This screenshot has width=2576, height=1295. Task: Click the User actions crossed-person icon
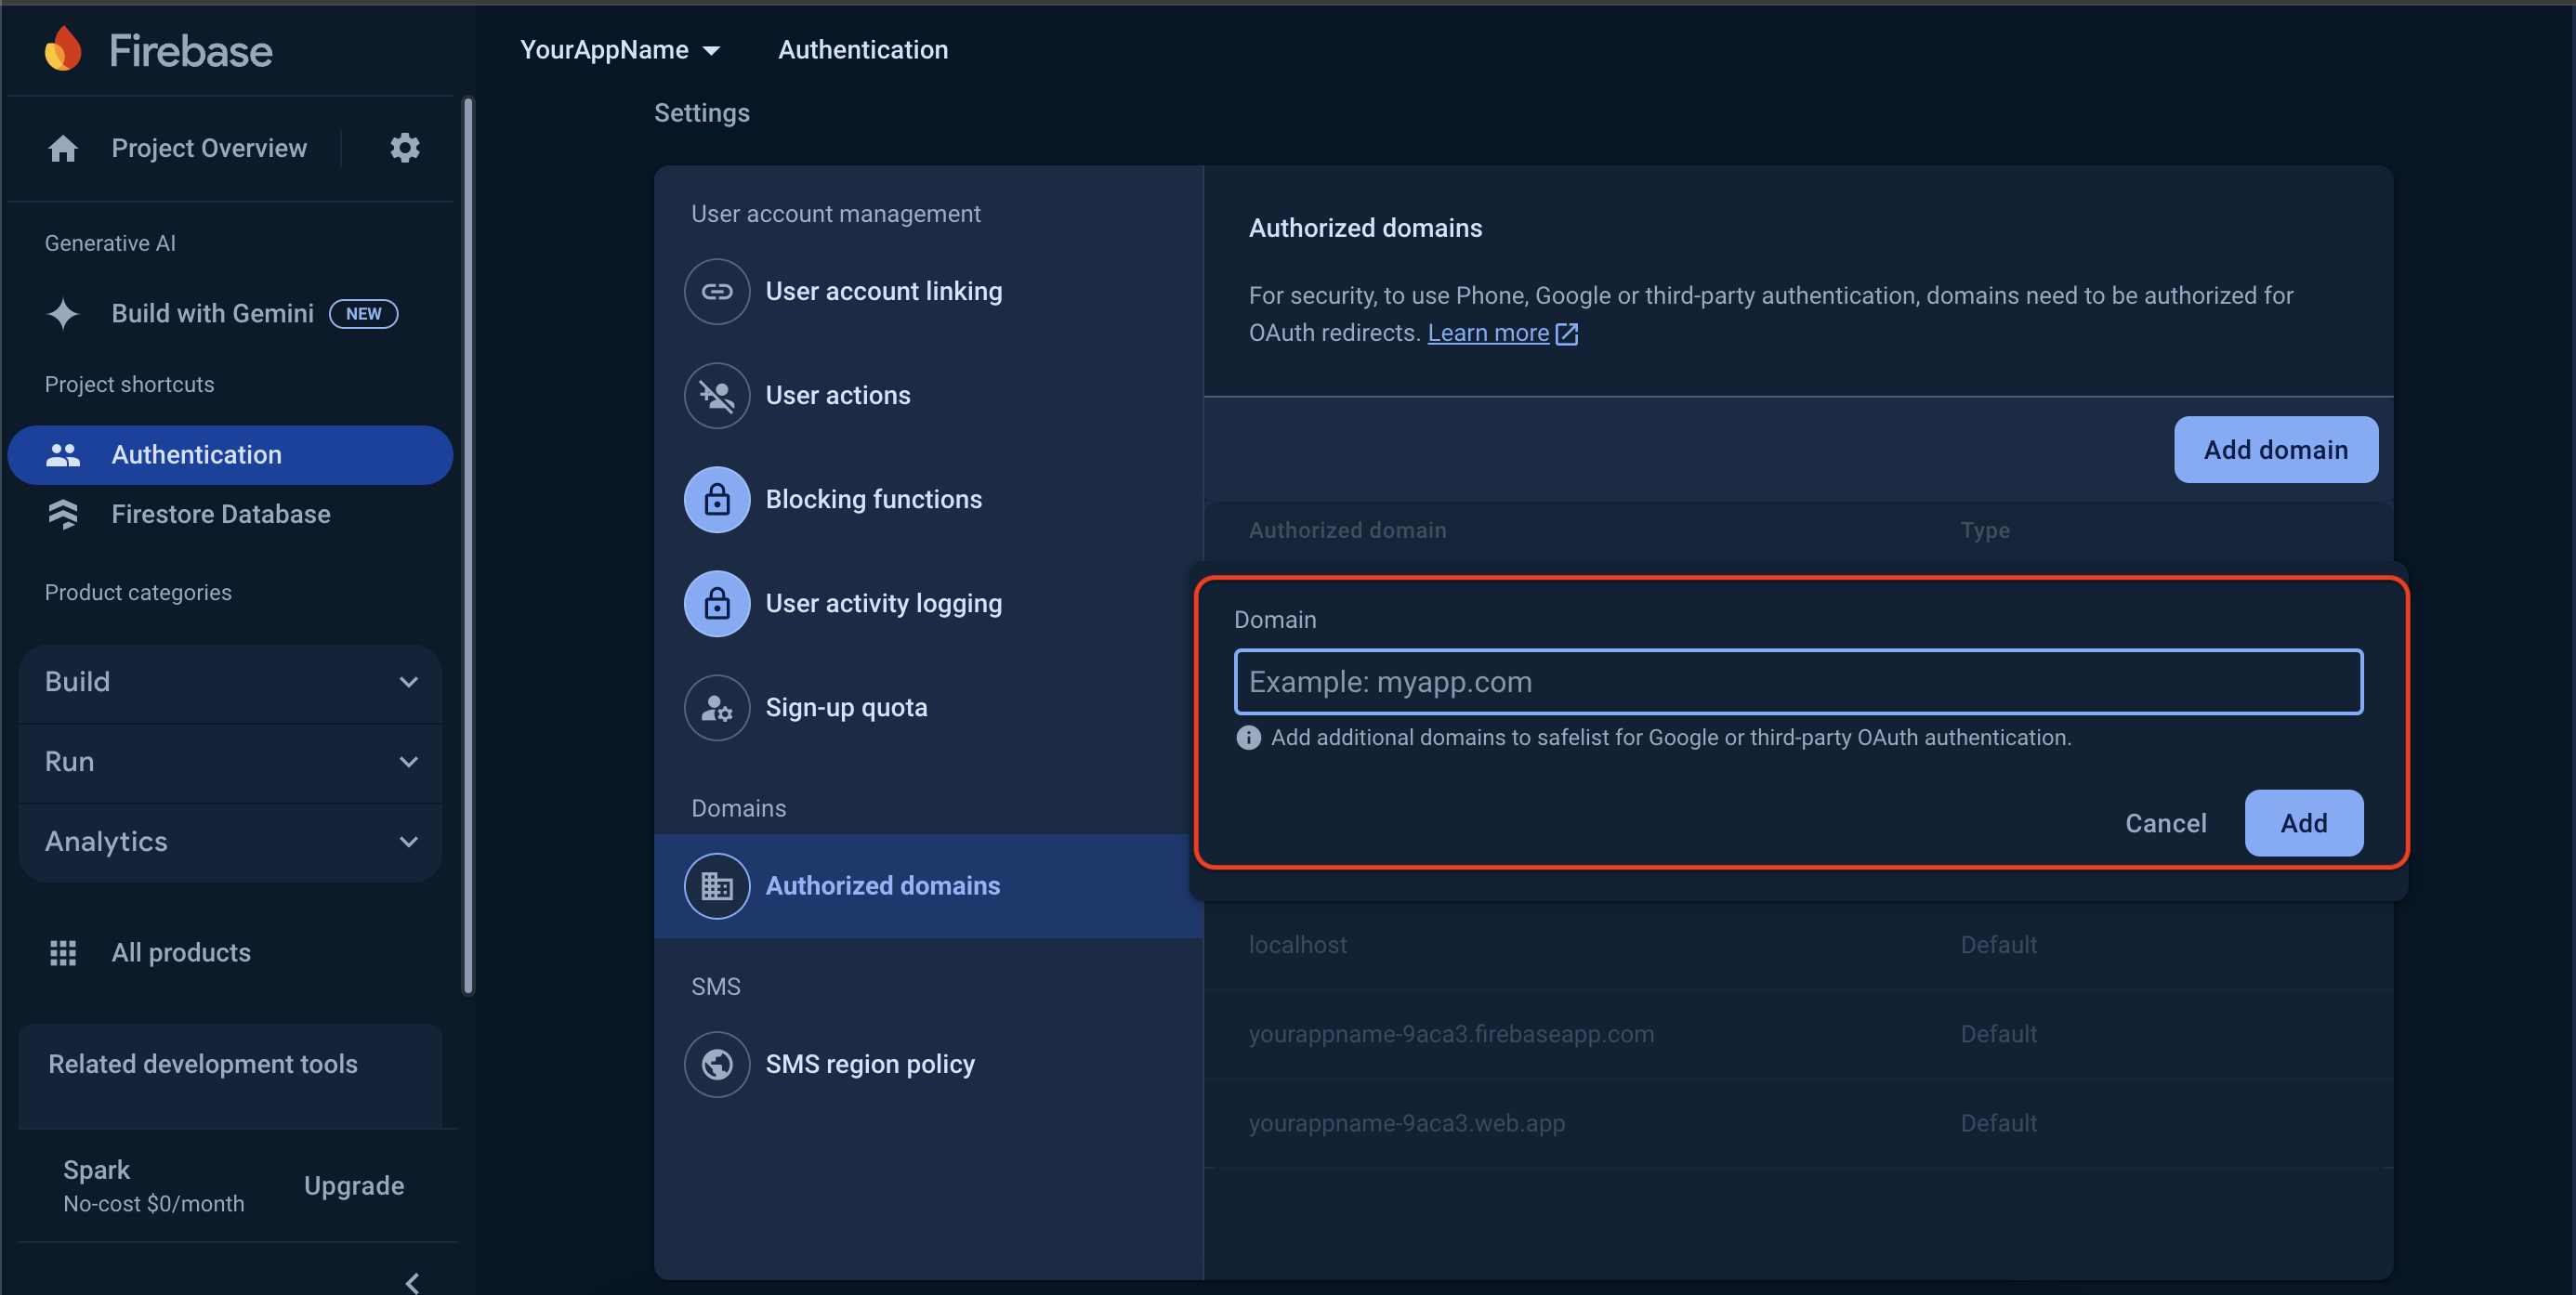(x=716, y=395)
